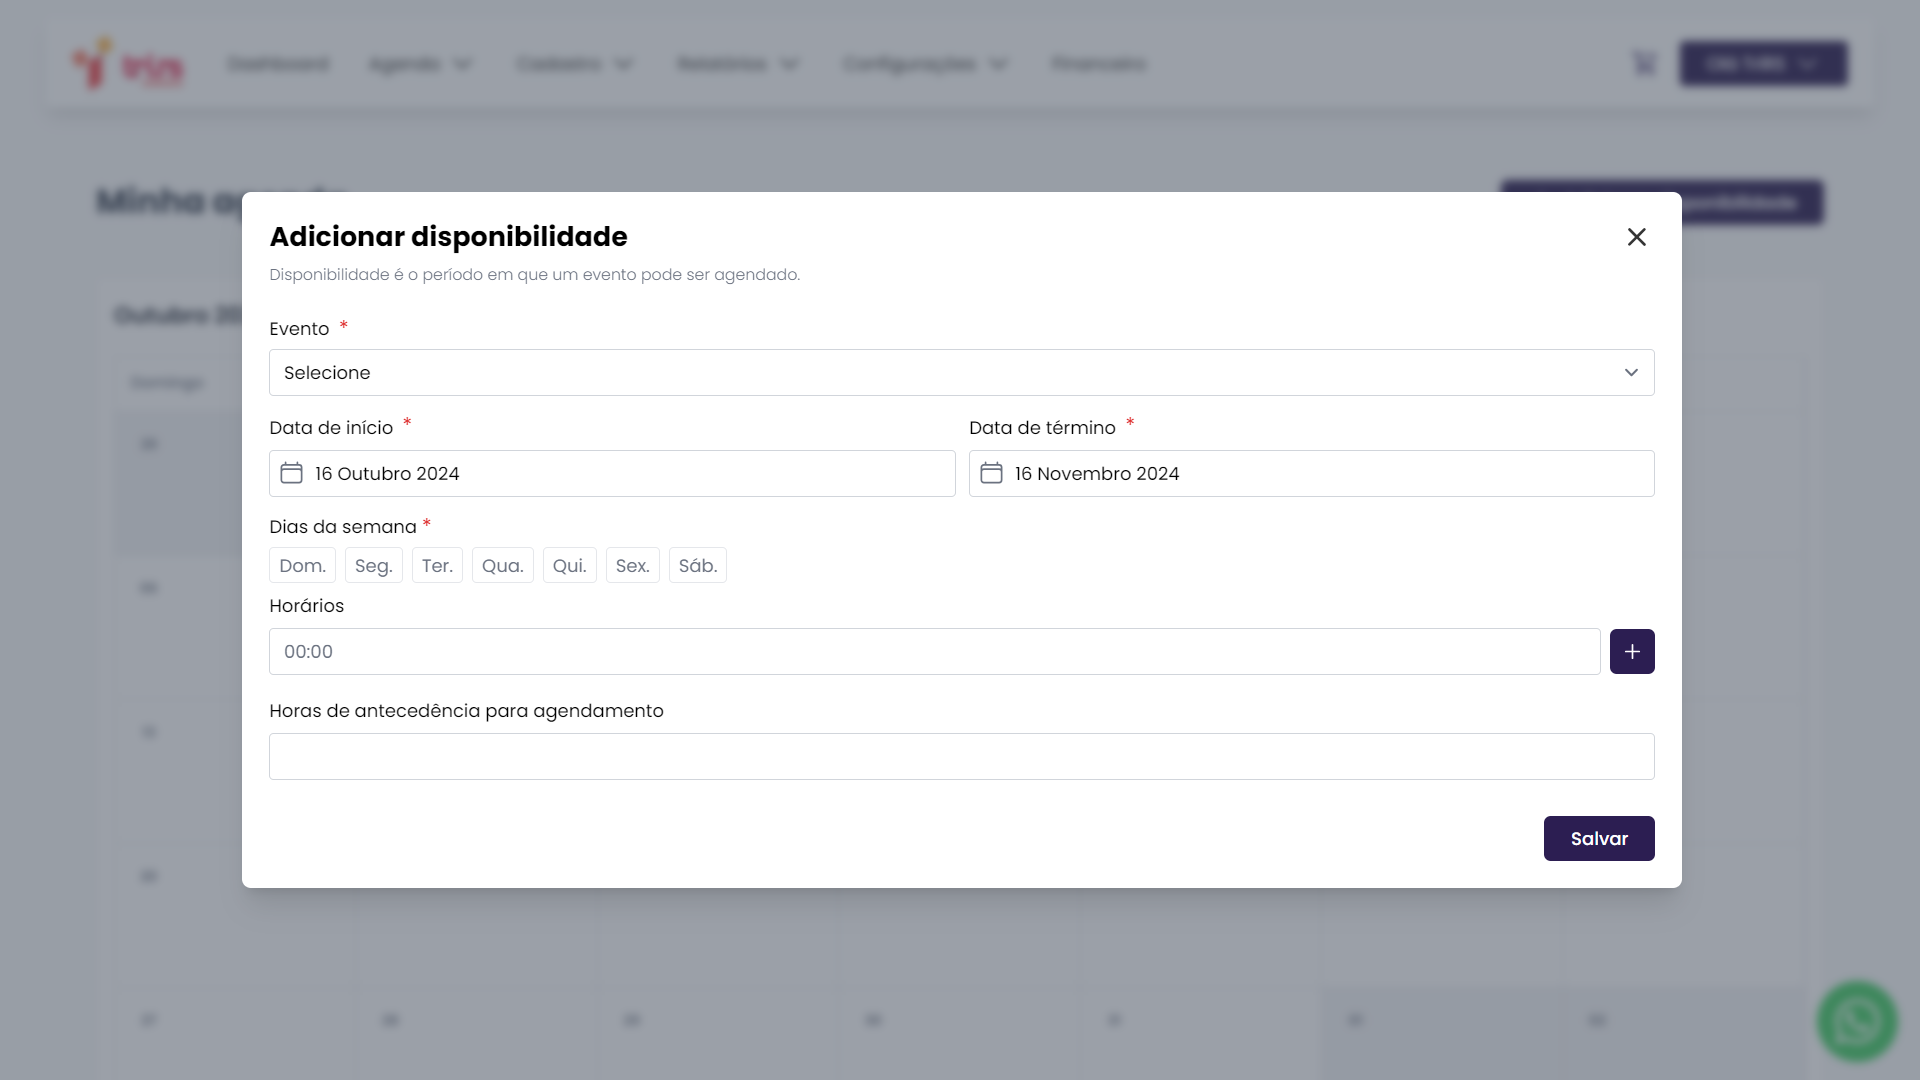Open the WhatsApp chat bubble

click(1856, 1021)
